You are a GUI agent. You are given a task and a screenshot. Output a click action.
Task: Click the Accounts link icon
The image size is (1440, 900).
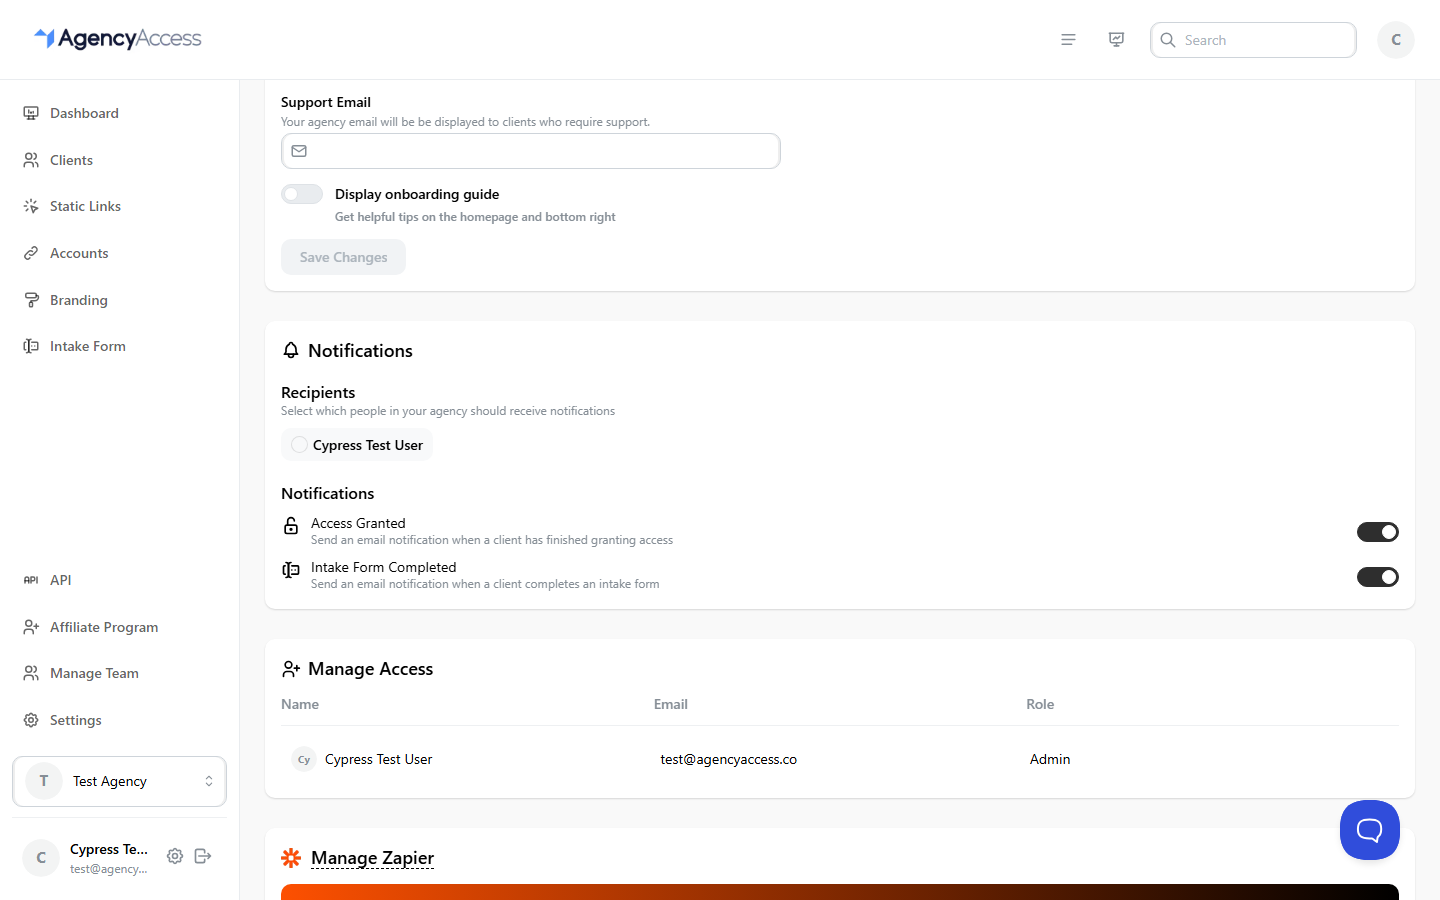coord(31,253)
